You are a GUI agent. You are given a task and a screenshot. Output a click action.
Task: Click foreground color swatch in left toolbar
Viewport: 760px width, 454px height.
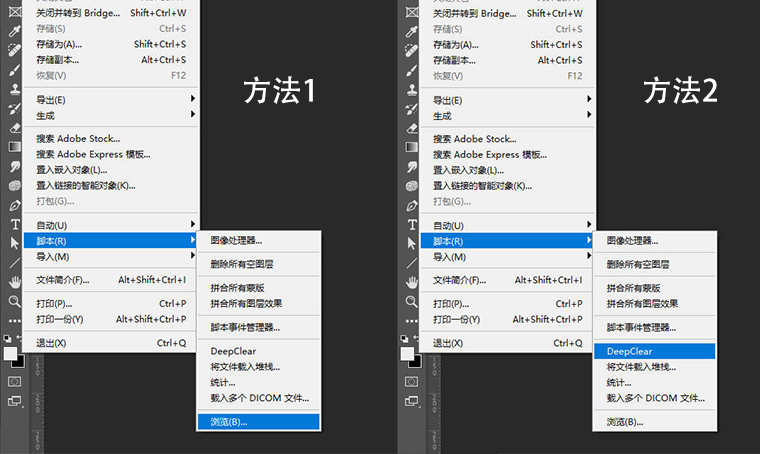pos(12,354)
